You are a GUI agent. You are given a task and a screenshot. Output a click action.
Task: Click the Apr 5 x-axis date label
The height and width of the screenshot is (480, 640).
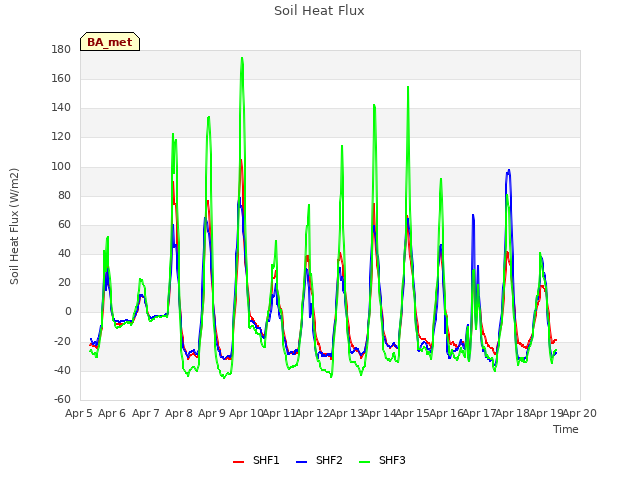tap(79, 413)
